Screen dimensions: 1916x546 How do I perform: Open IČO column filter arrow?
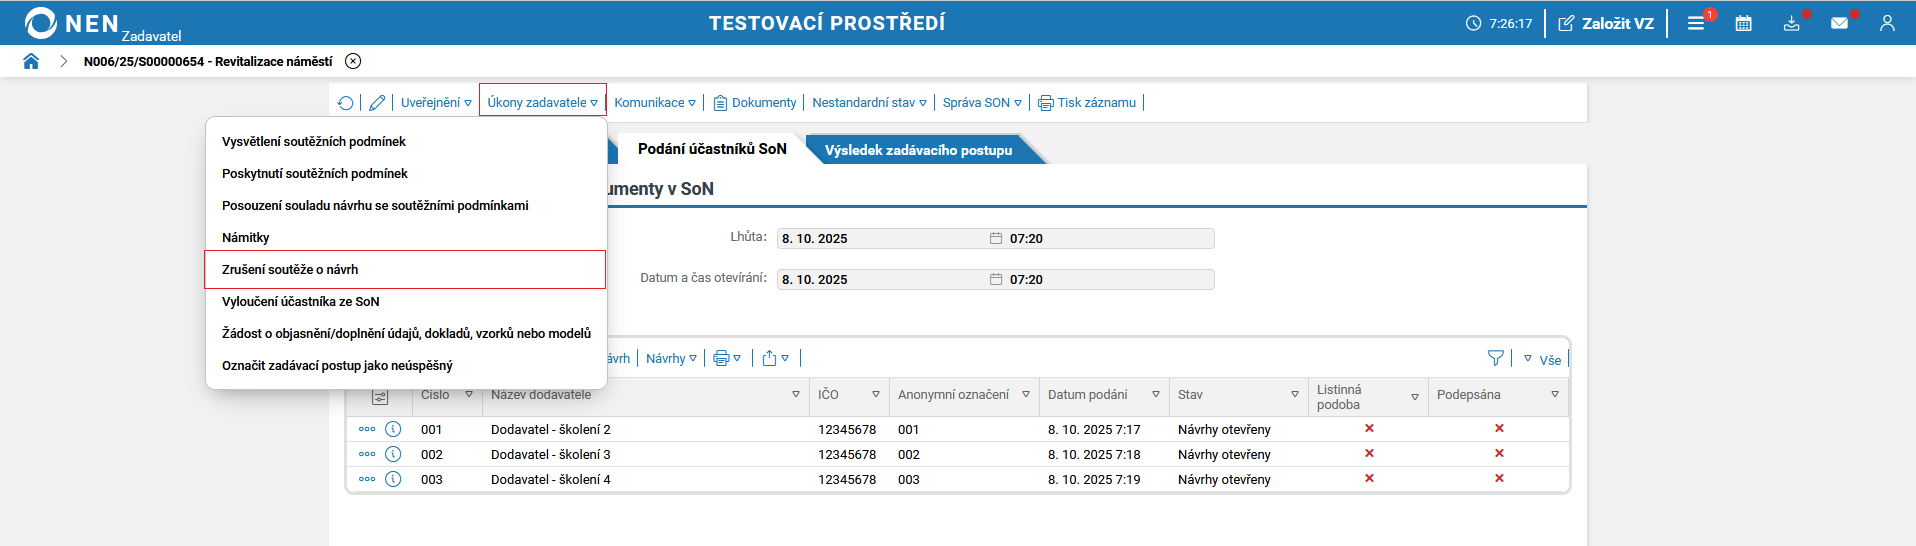876,395
